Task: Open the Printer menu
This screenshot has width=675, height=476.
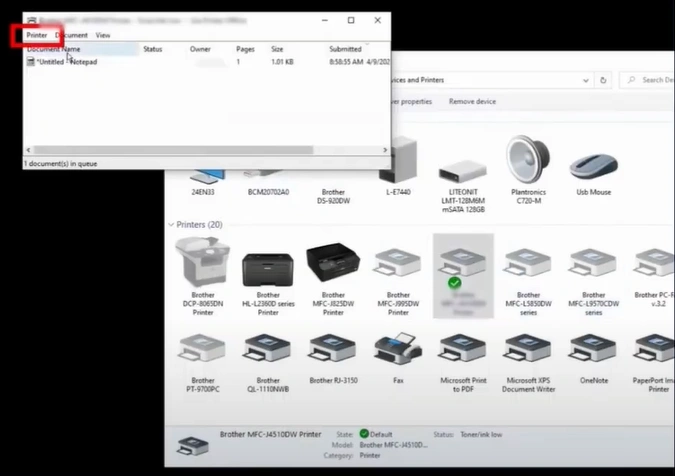Action: 37,35
